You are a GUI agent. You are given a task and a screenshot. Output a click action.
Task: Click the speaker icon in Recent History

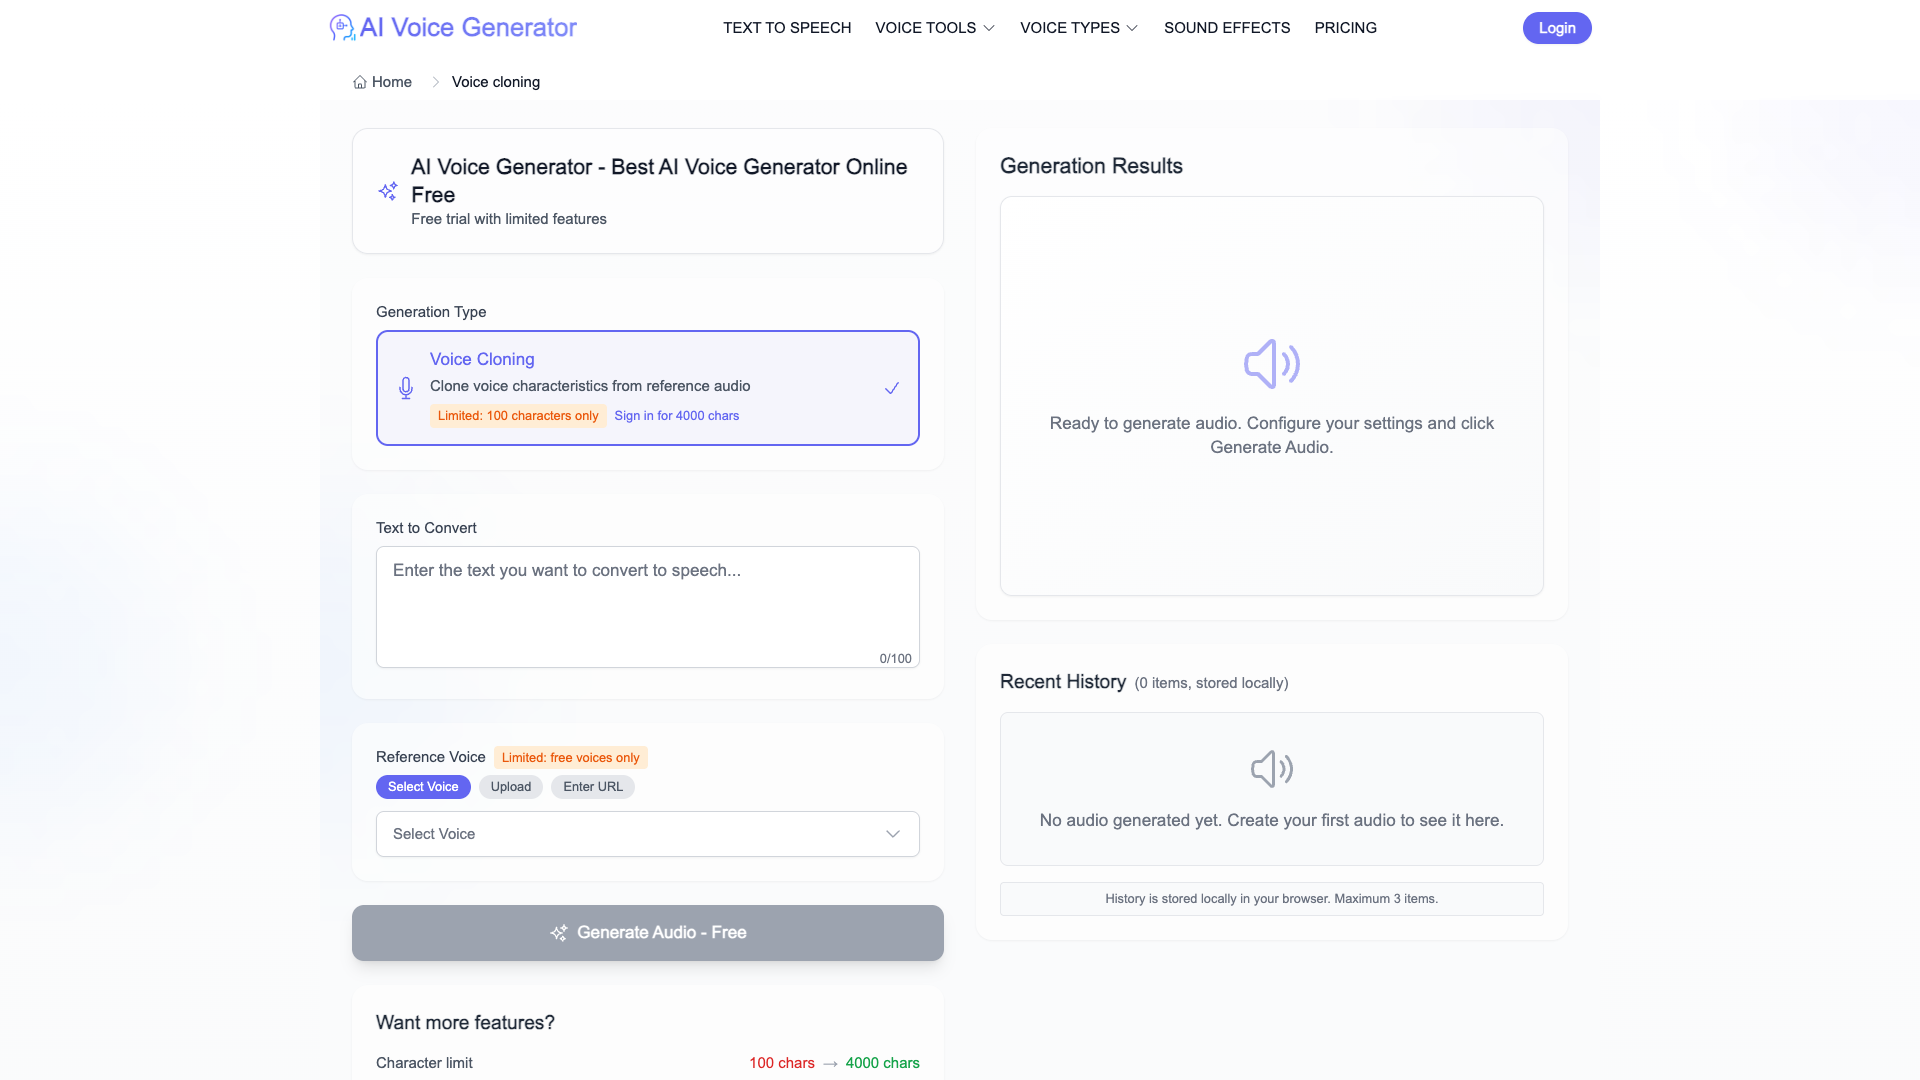(x=1272, y=769)
